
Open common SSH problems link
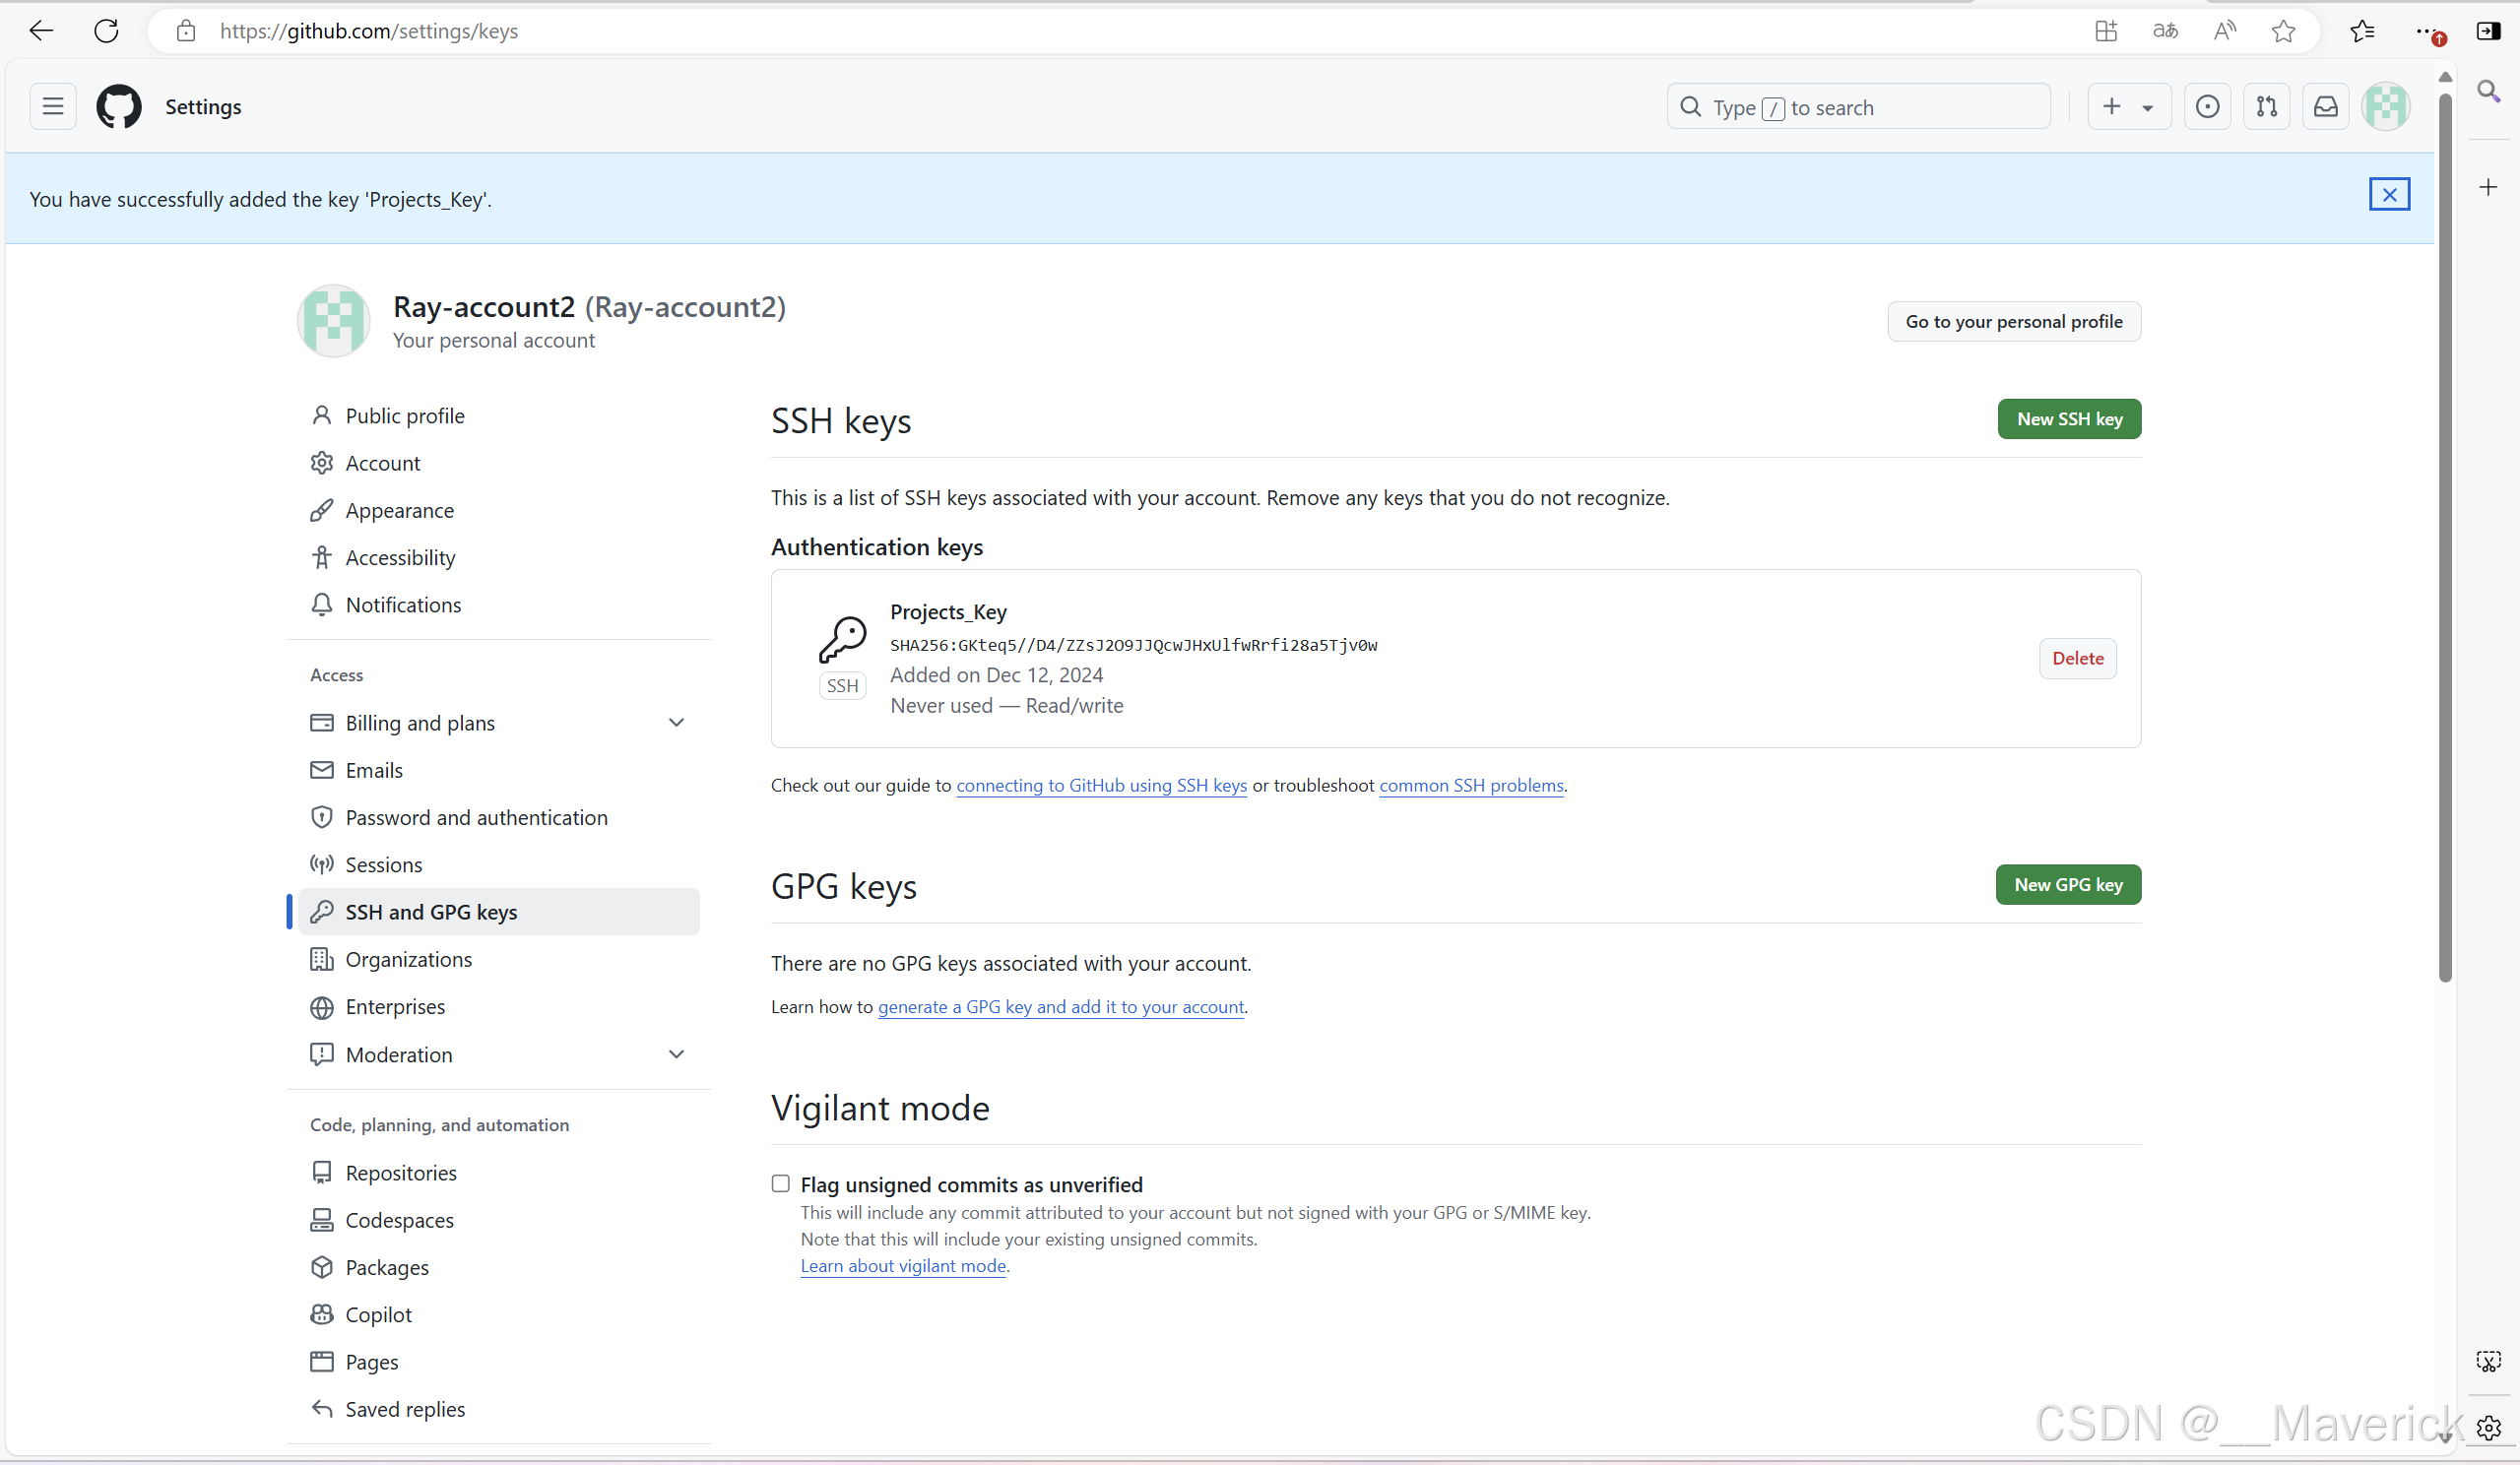point(1470,785)
